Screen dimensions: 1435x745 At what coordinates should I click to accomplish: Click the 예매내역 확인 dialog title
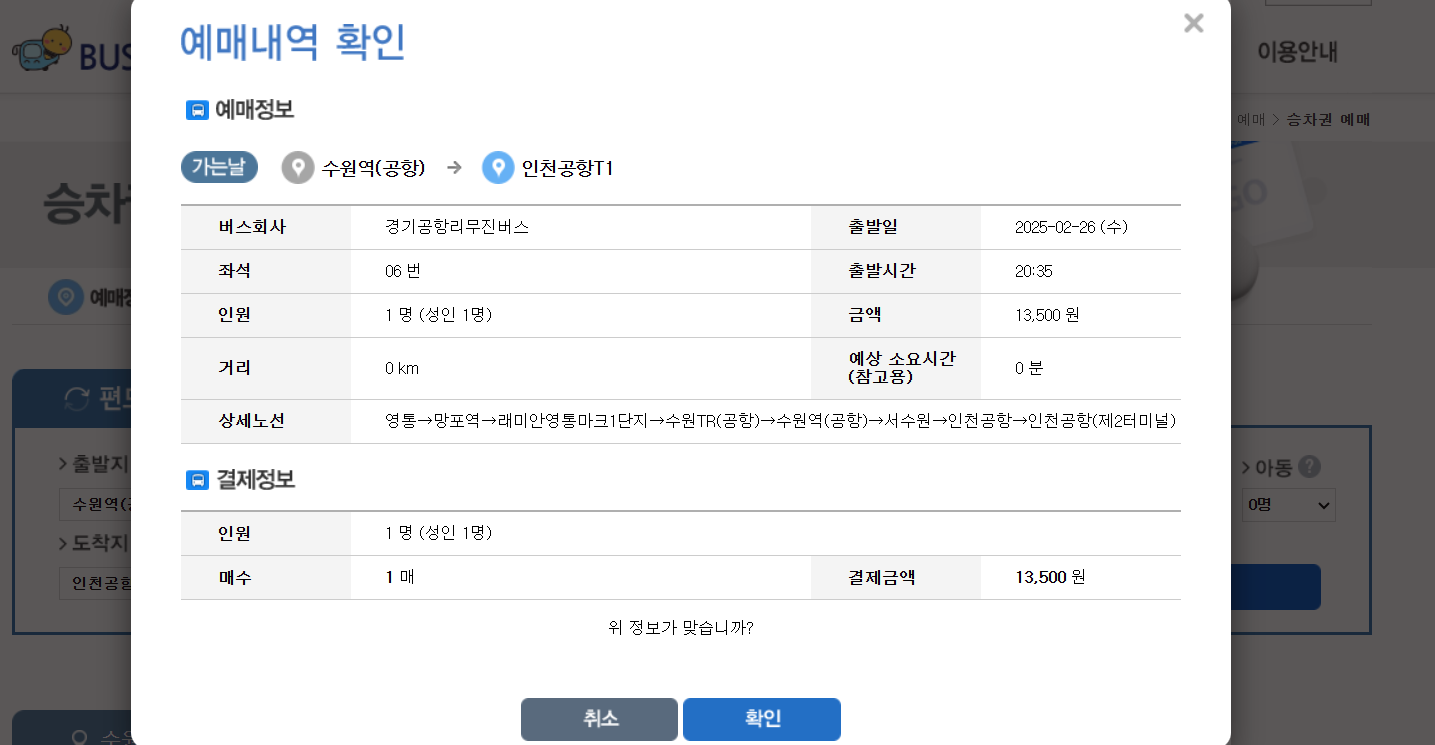click(x=293, y=42)
